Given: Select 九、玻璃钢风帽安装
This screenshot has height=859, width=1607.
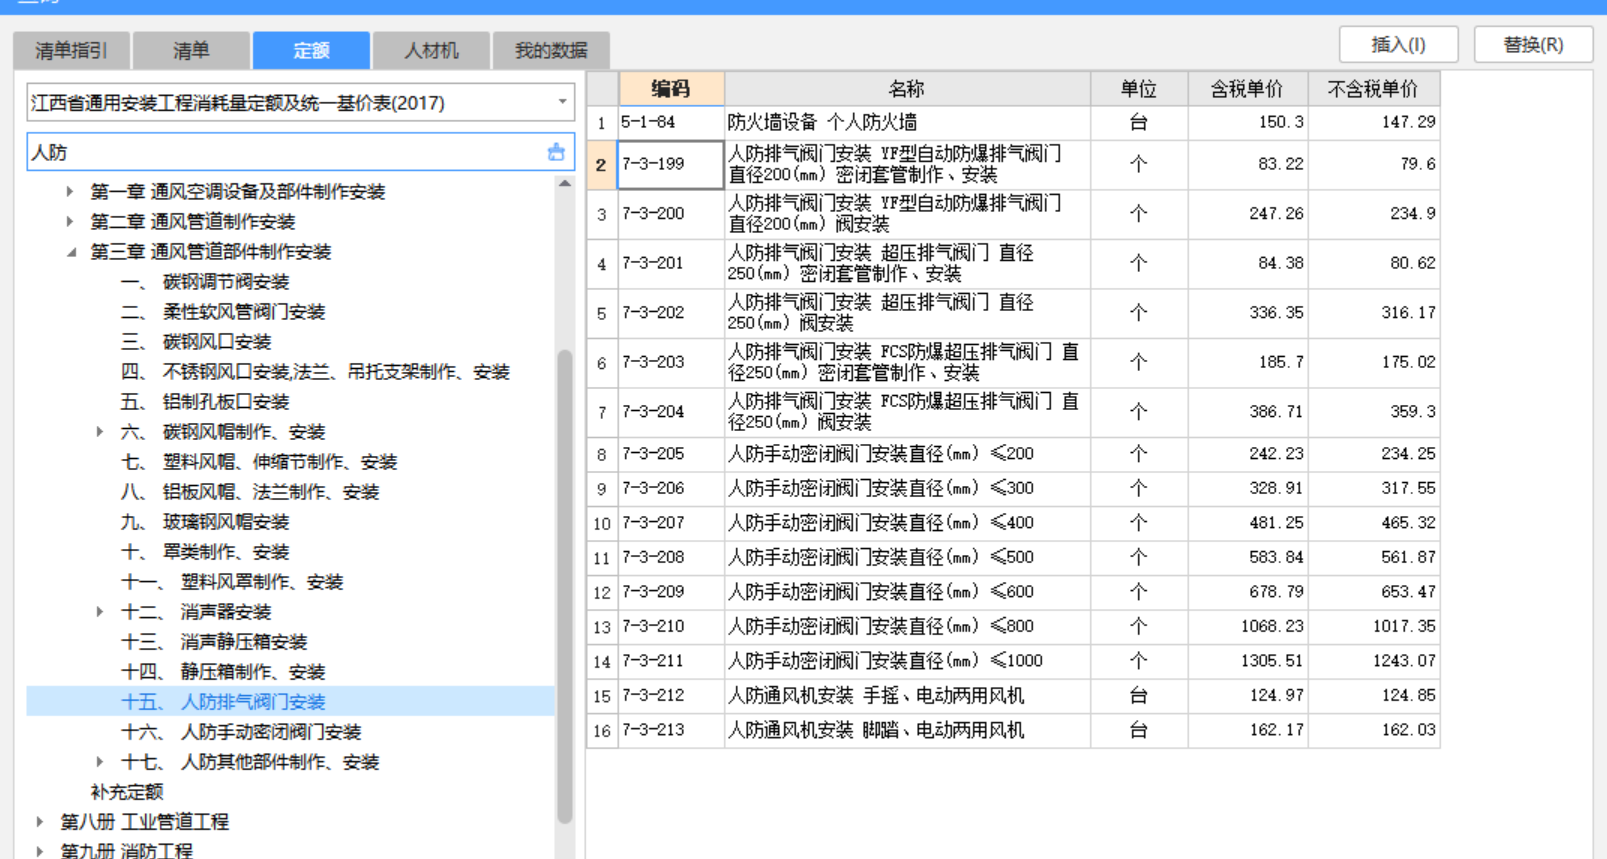Looking at the screenshot, I should click(x=205, y=522).
